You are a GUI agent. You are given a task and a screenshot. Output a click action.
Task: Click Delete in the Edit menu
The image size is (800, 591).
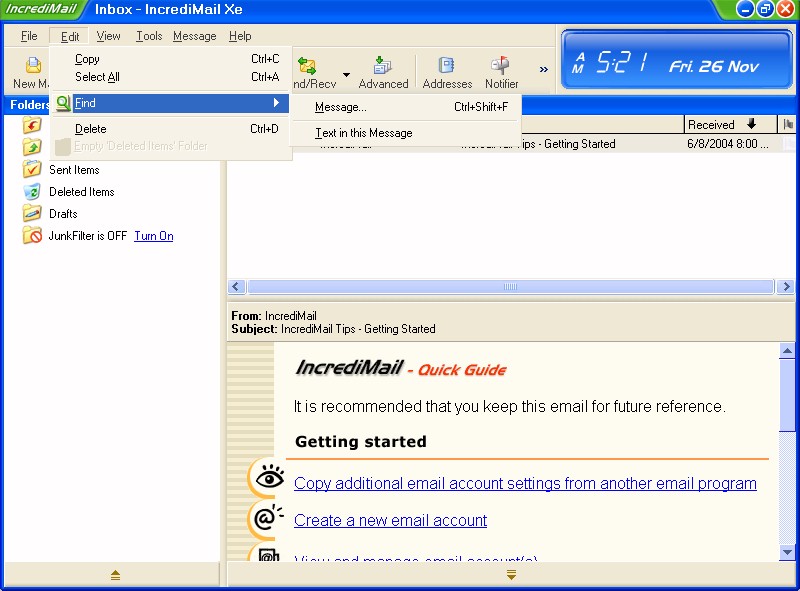pyautogui.click(x=90, y=129)
